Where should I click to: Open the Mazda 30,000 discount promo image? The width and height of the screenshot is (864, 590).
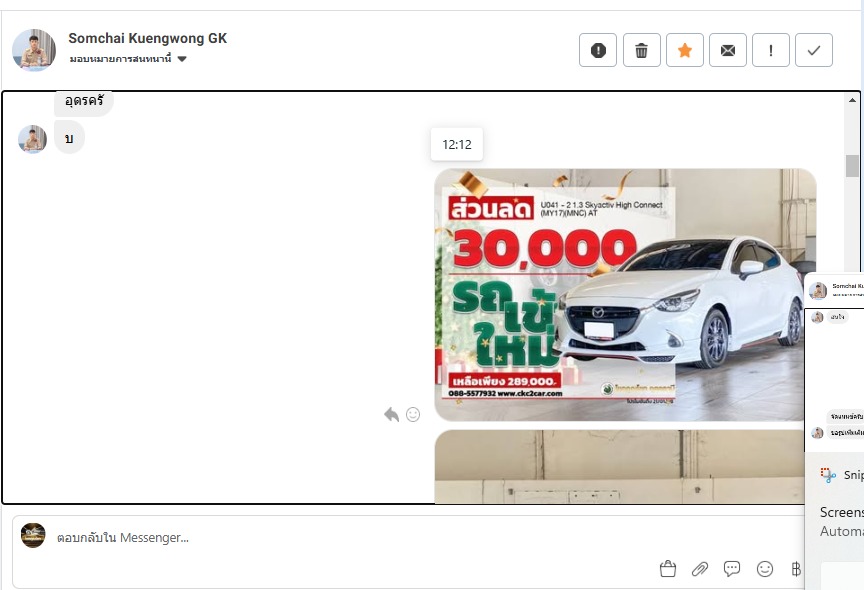(x=625, y=295)
